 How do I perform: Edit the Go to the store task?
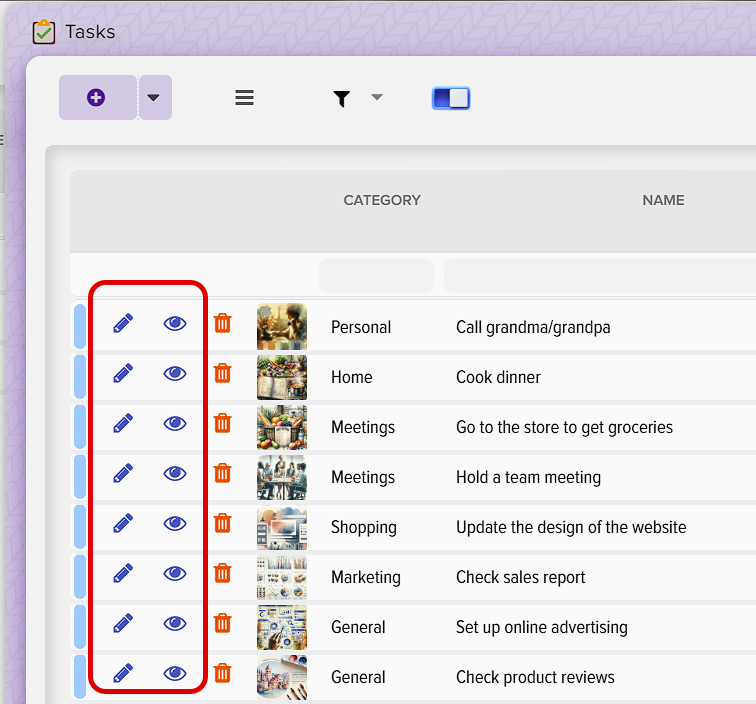123,423
